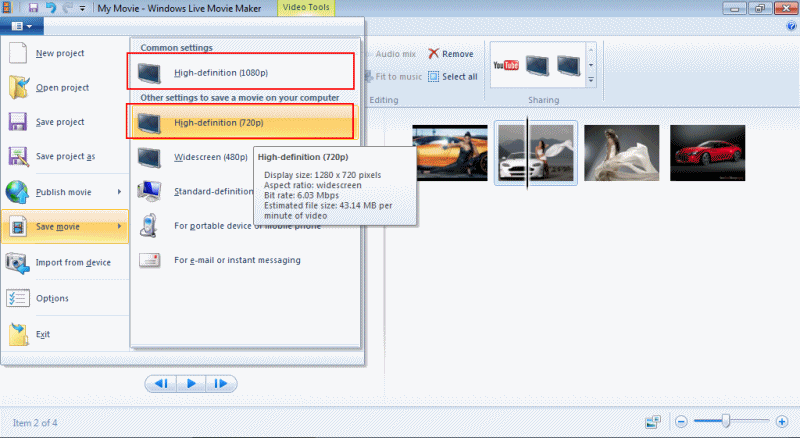Image resolution: width=800 pixels, height=438 pixels.
Task: Click the second monitor icon in Sharing
Action: point(568,65)
